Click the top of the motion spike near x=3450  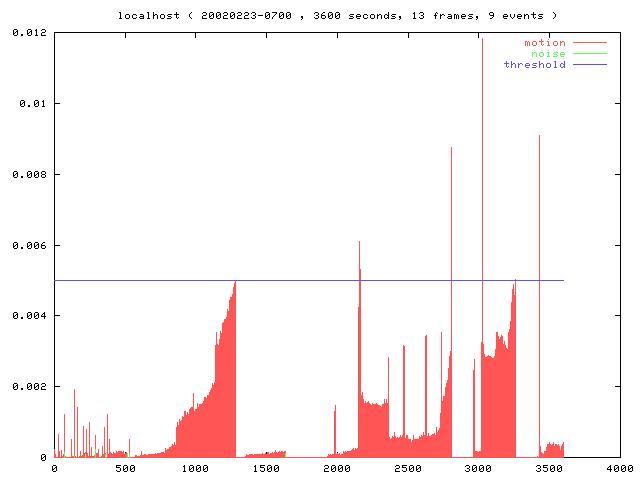pyautogui.click(x=539, y=136)
